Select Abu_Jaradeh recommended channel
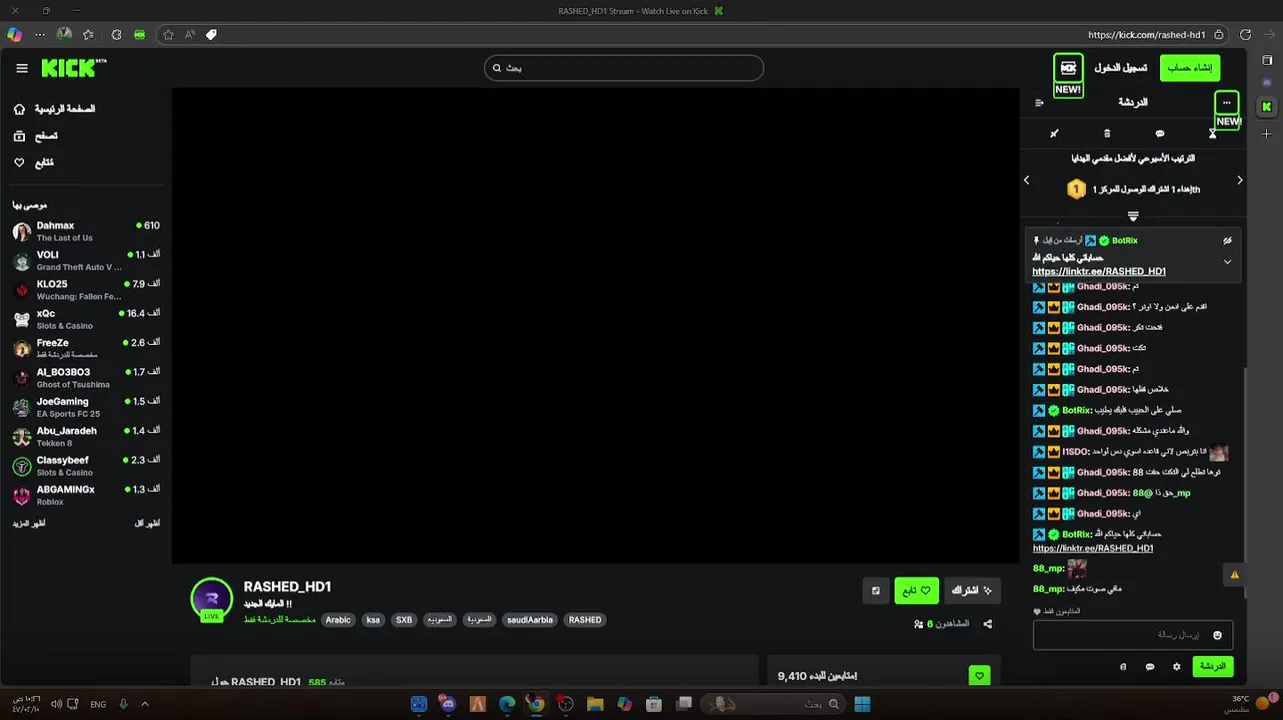 (x=86, y=436)
